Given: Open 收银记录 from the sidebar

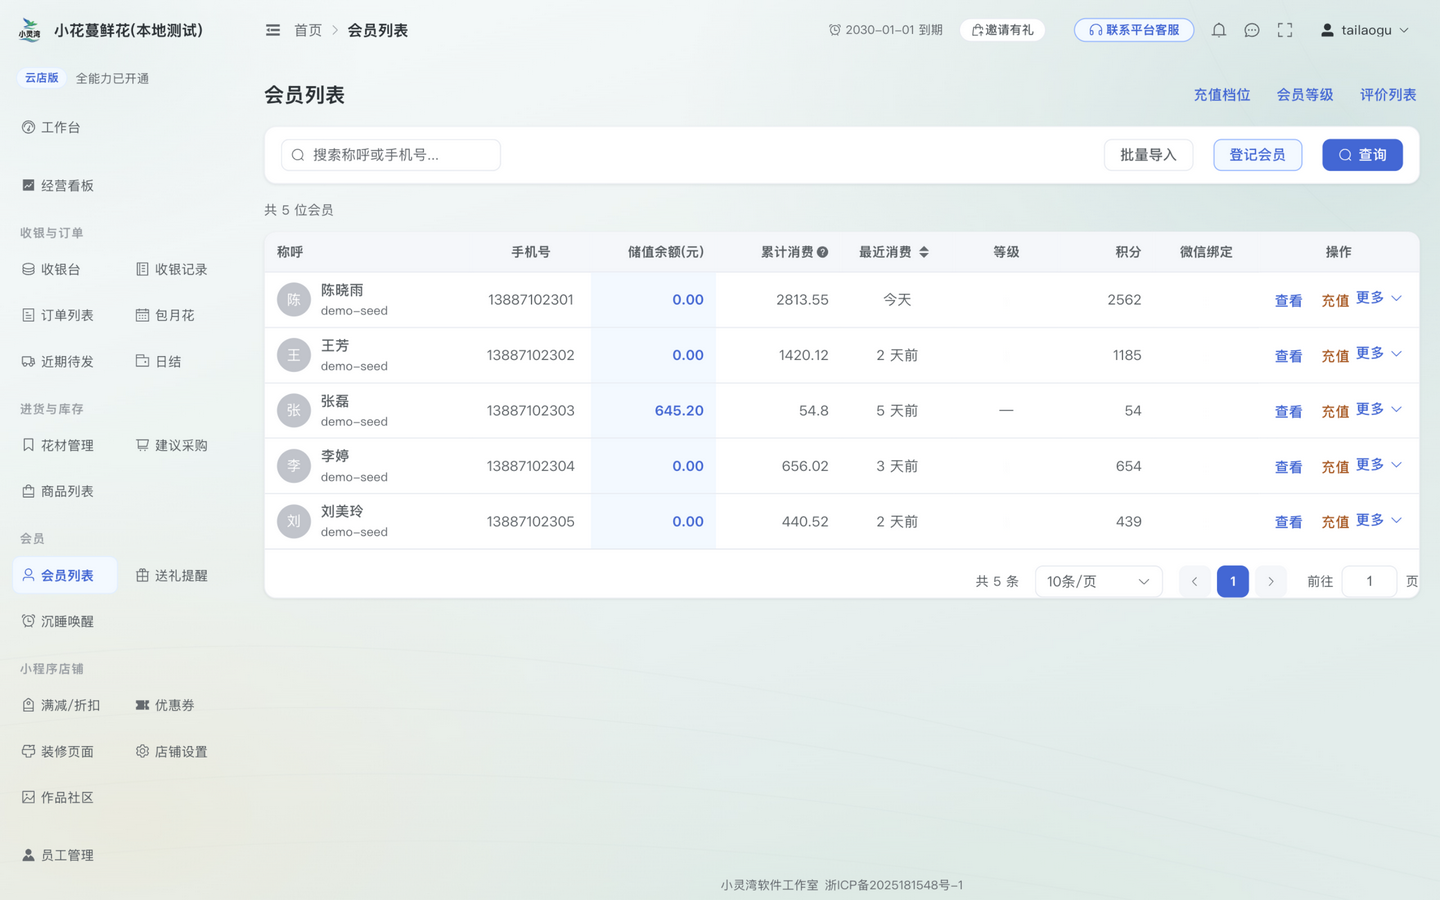Looking at the screenshot, I should click(x=172, y=269).
